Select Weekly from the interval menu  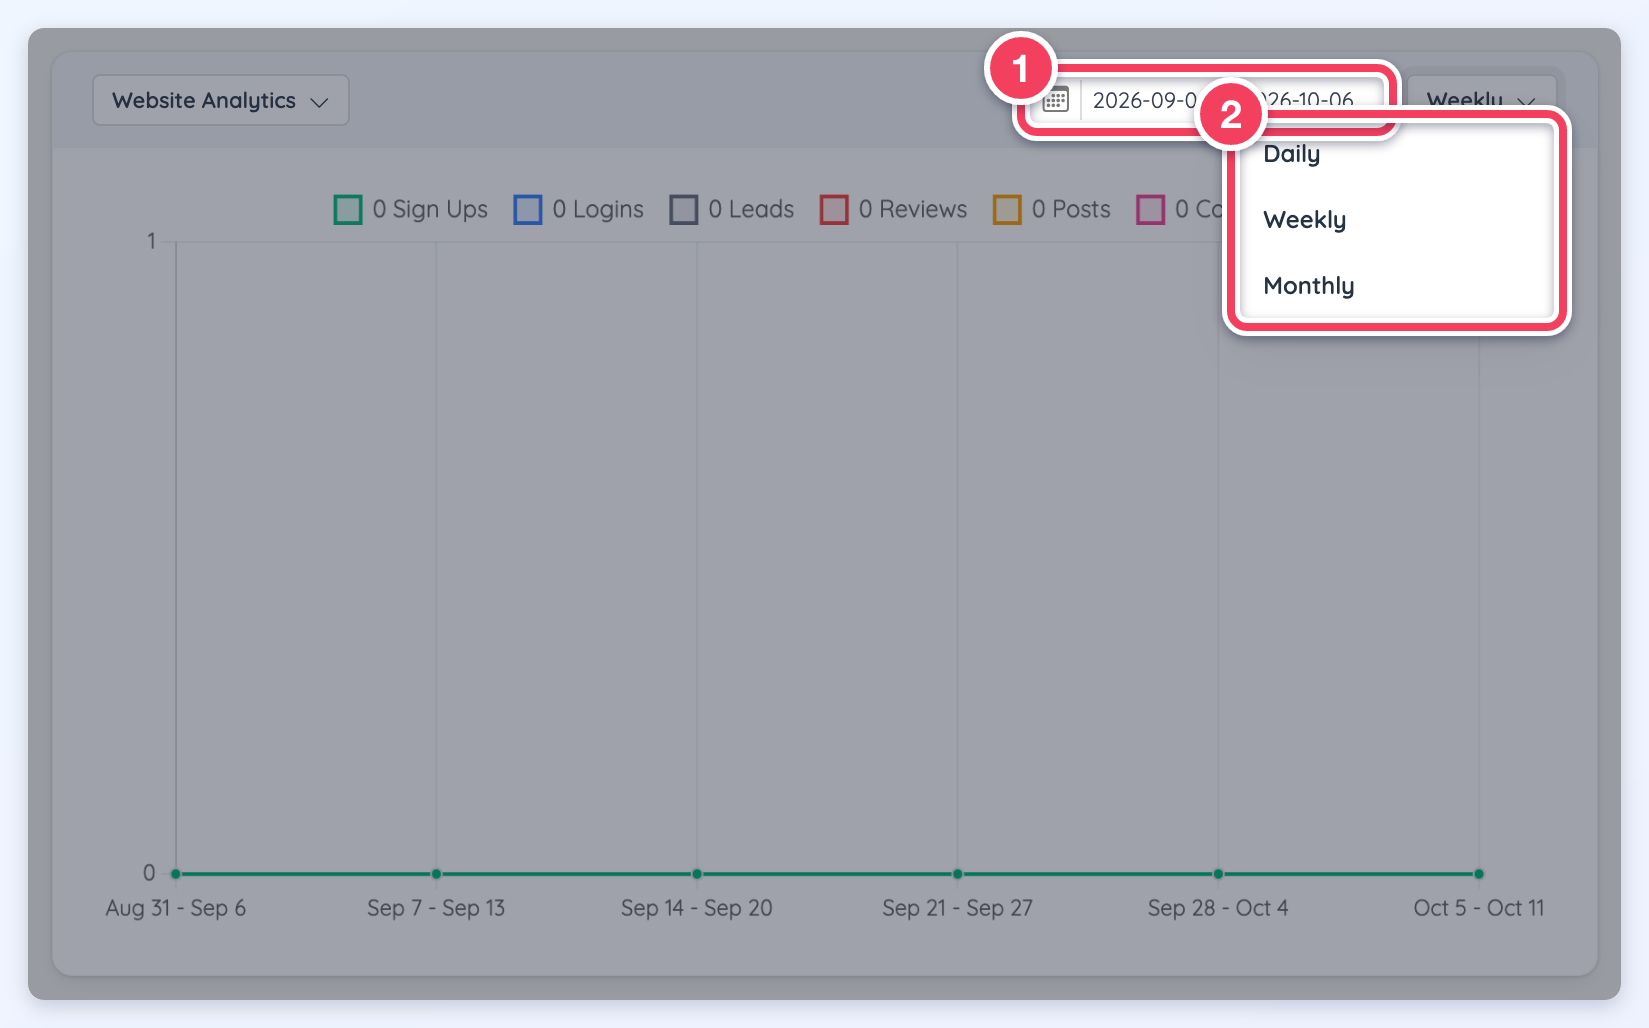[x=1395, y=220]
